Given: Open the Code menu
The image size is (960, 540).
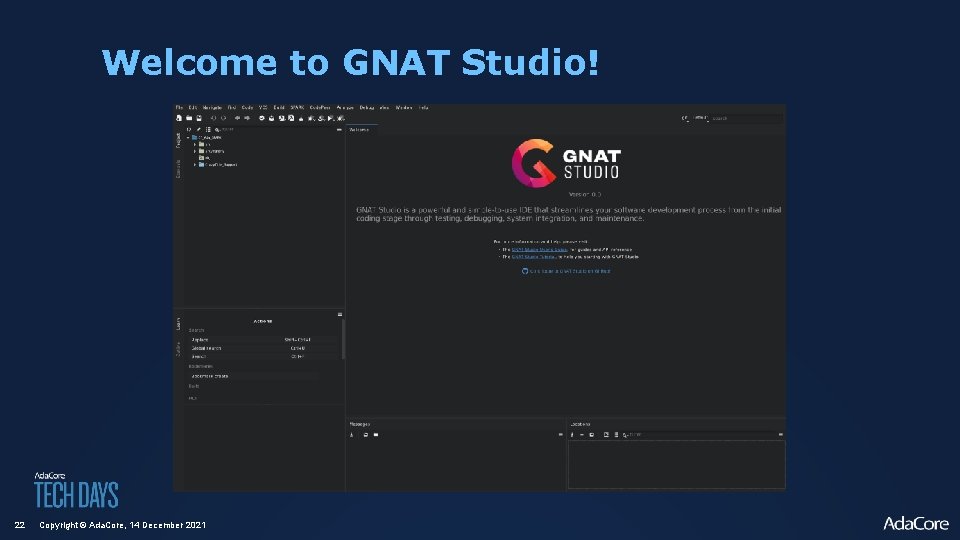Looking at the screenshot, I should point(247,108).
